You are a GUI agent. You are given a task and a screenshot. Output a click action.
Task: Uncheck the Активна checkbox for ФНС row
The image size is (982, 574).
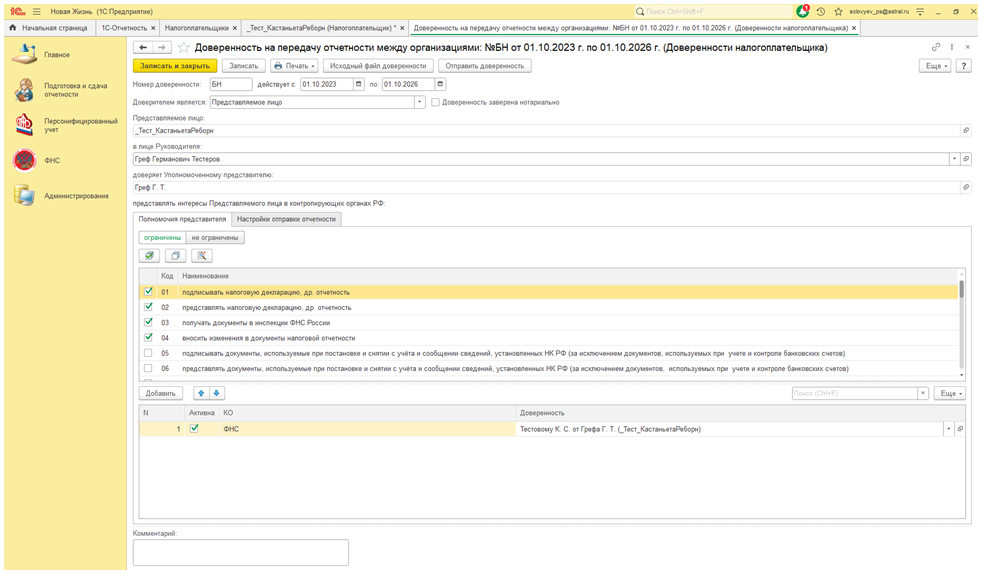tap(194, 428)
